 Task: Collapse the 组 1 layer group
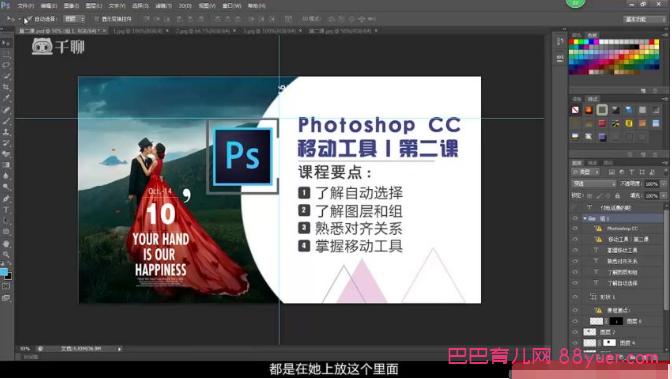(585, 218)
